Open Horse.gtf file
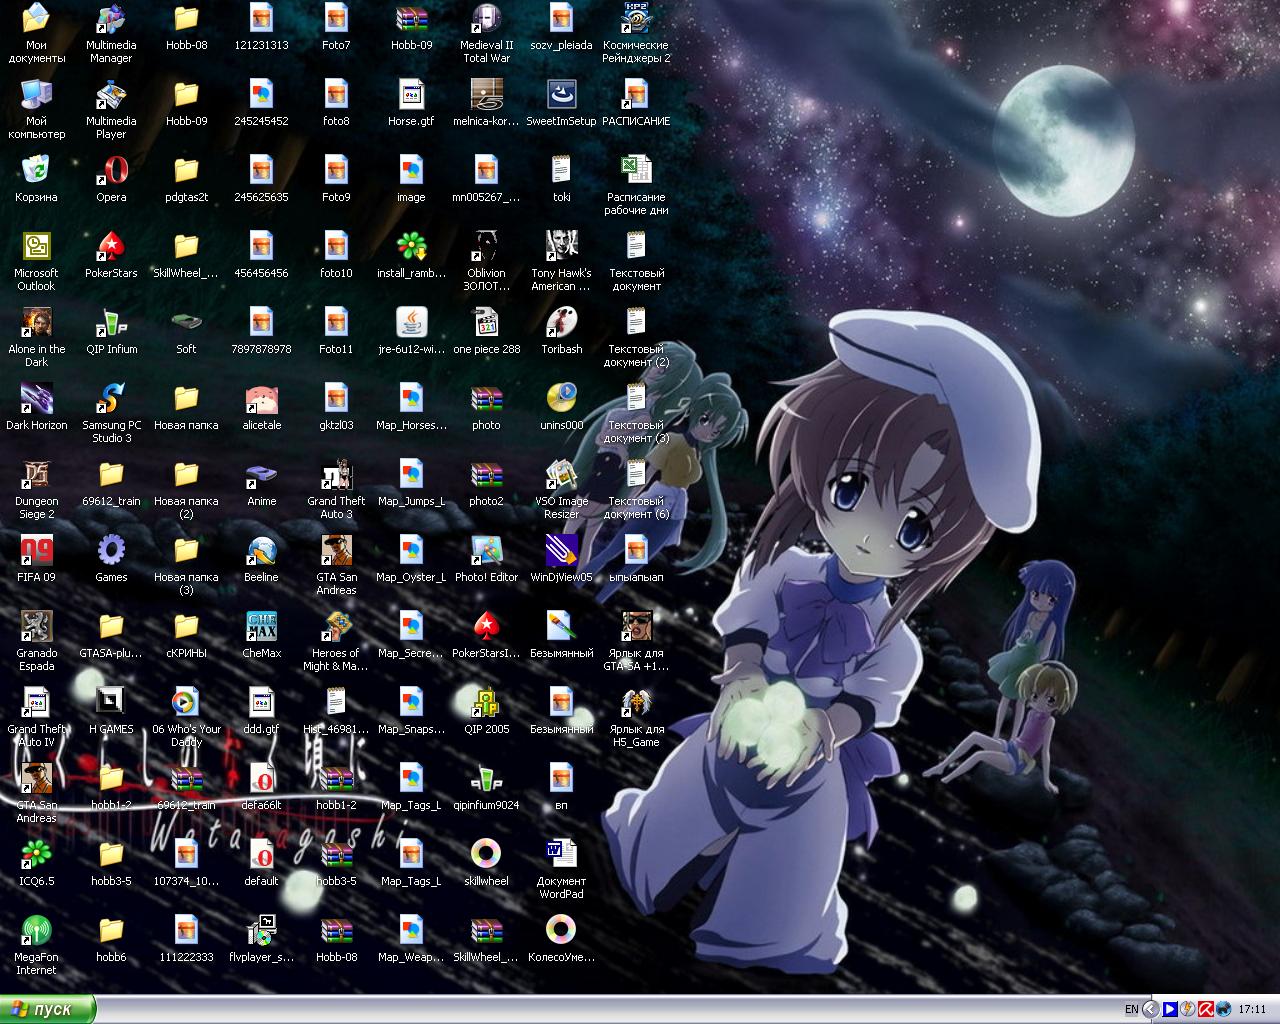 click(x=411, y=94)
